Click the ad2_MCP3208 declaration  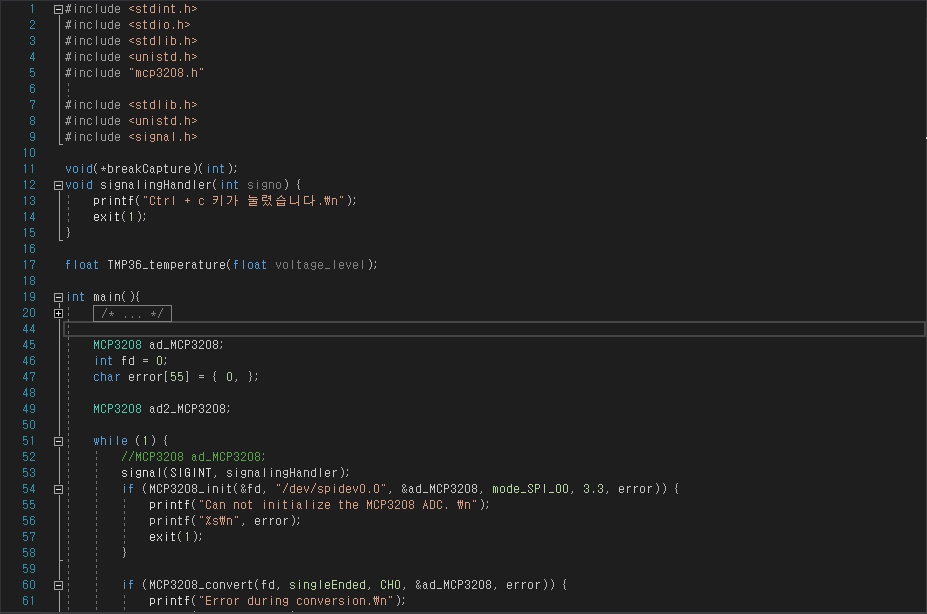(162, 409)
